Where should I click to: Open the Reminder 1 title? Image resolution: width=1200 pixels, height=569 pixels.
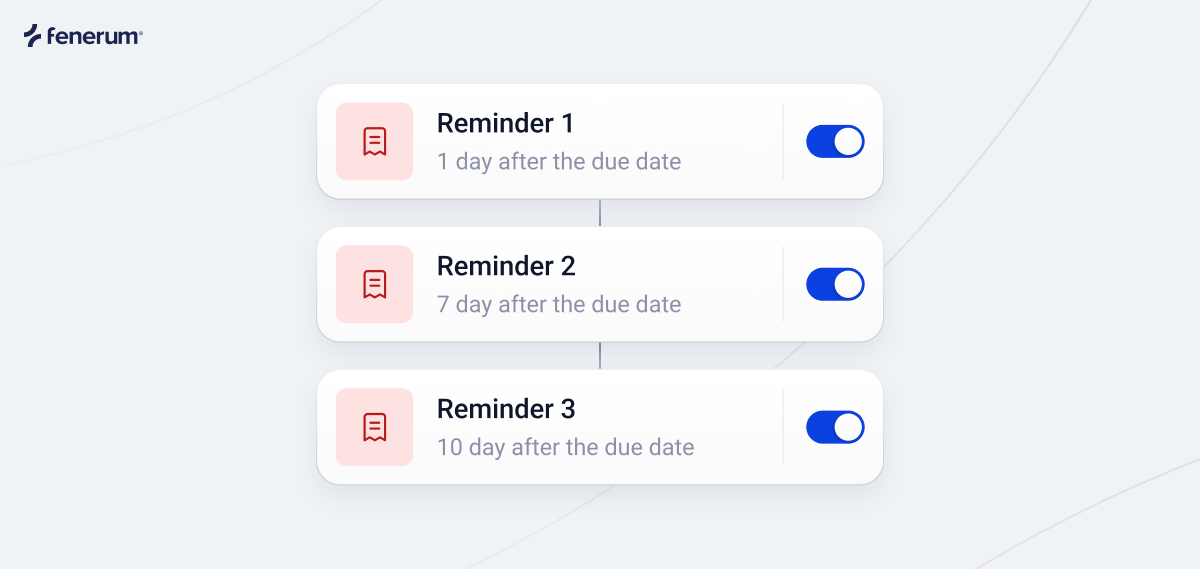(506, 124)
